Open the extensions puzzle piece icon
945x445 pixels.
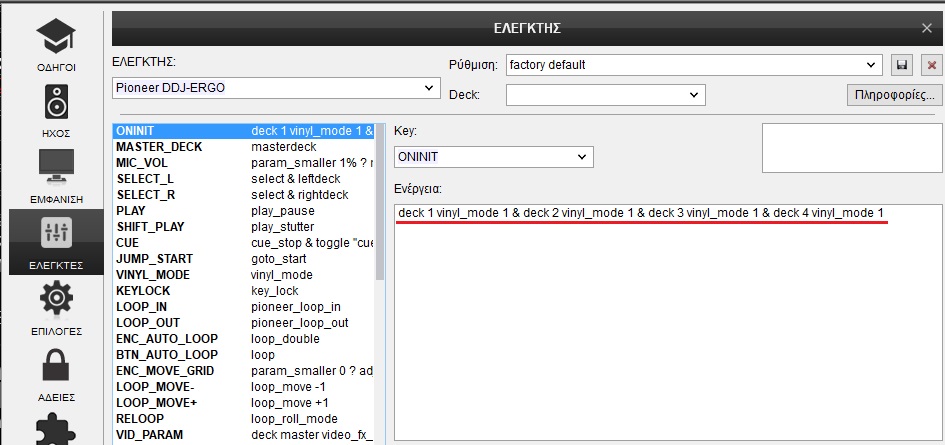[x=56, y=432]
